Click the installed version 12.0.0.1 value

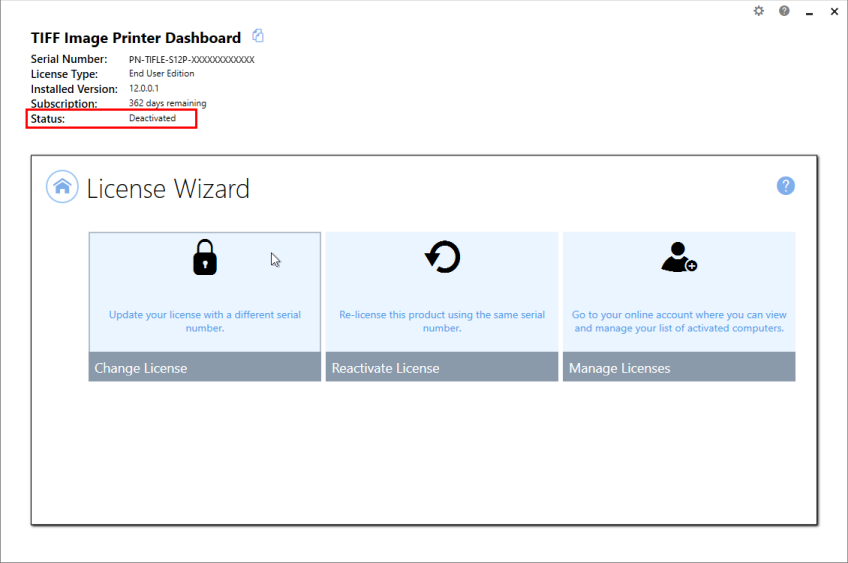[x=144, y=88]
